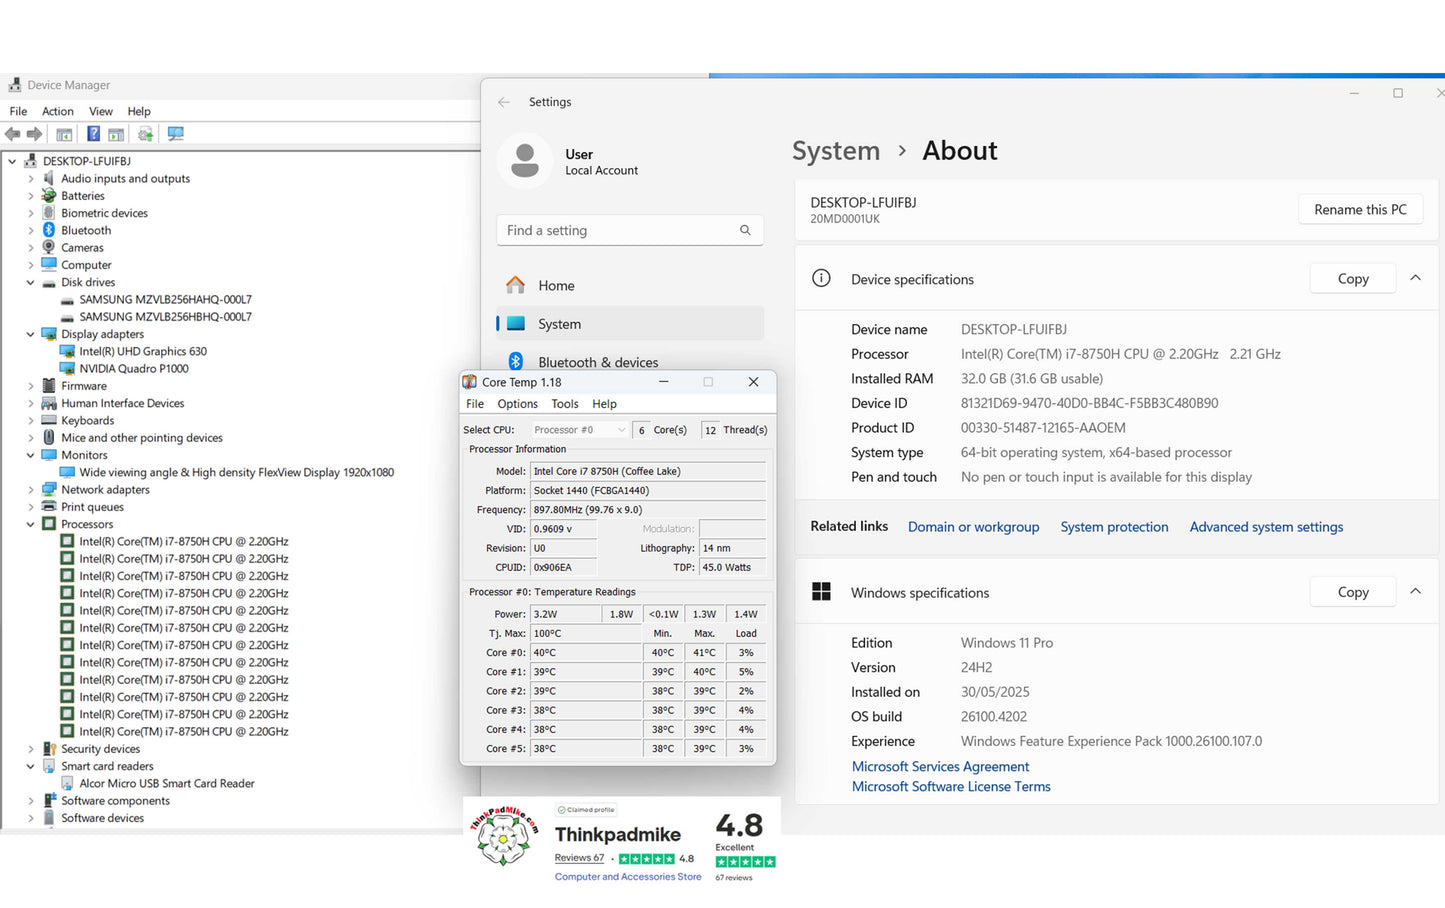Click the blue Help icon in Device Manager toolbar
The width and height of the screenshot is (1445, 908).
[93, 134]
